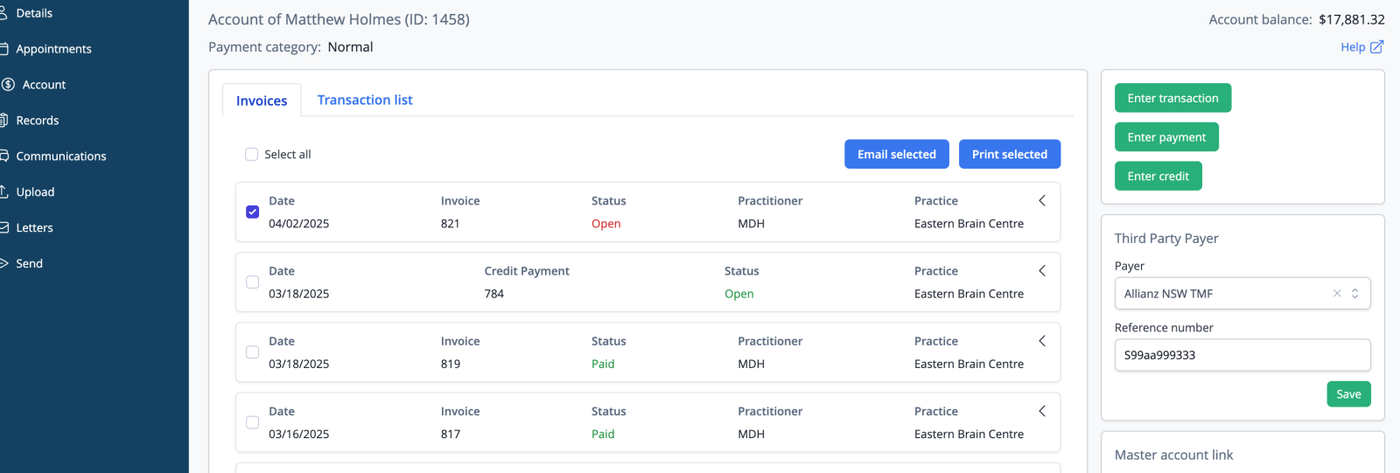The height and width of the screenshot is (473, 1400).
Task: Click the Communications chat icon
Action: pos(3,156)
